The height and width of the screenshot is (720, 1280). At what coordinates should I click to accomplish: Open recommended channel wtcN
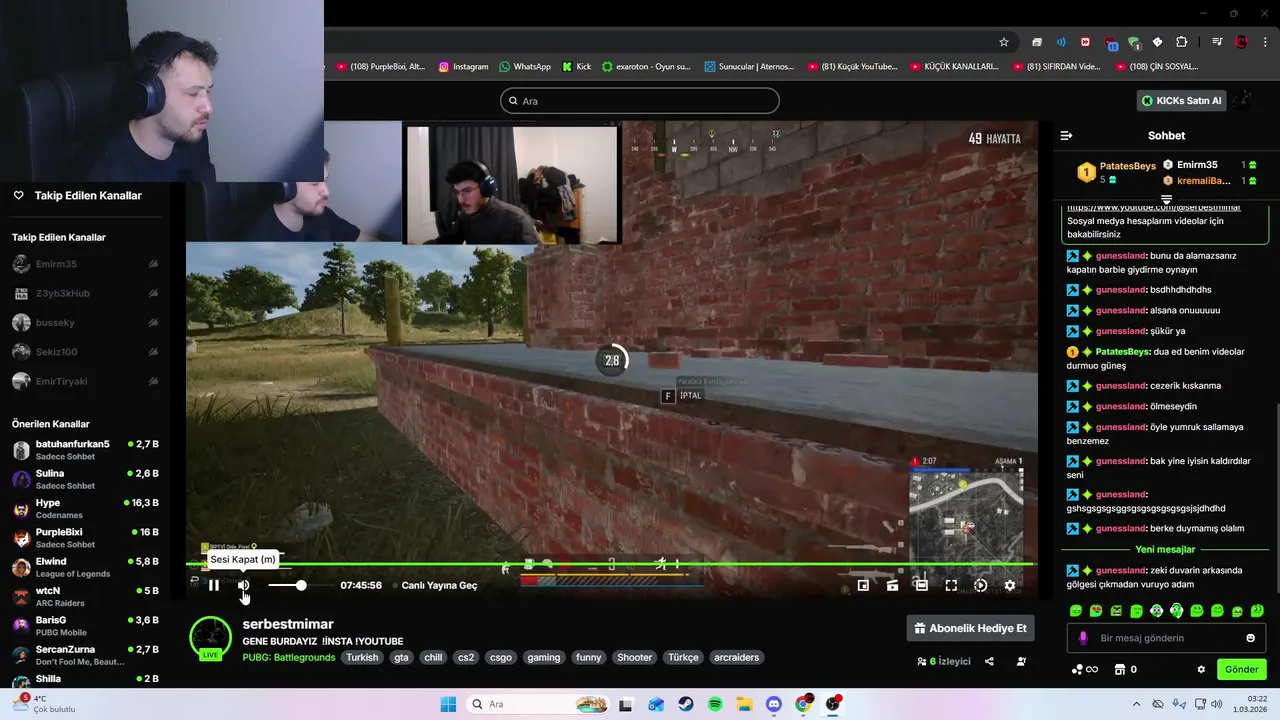click(85, 596)
